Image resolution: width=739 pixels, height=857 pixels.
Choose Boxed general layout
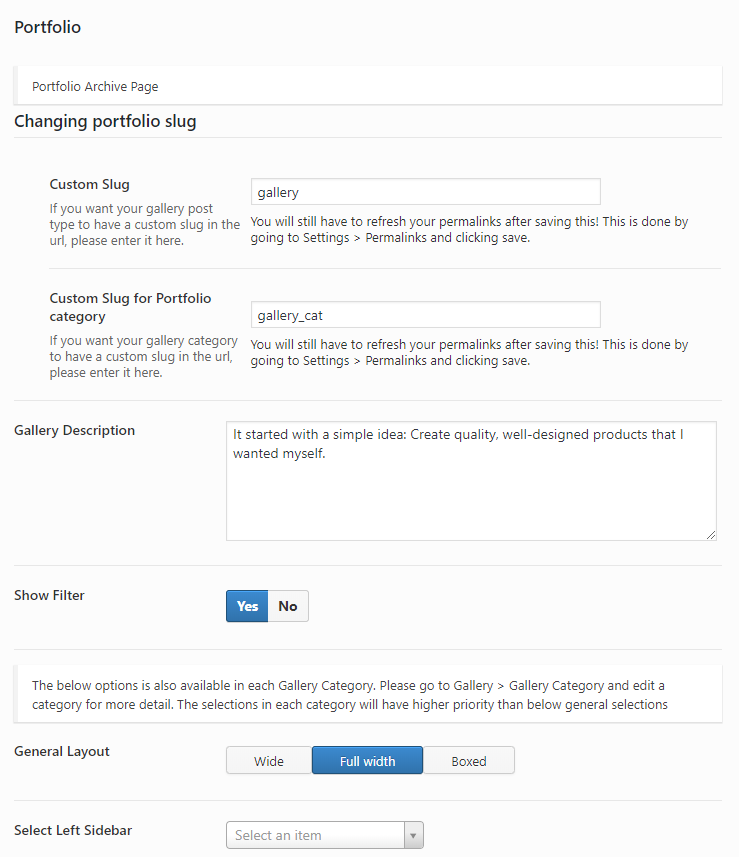469,760
